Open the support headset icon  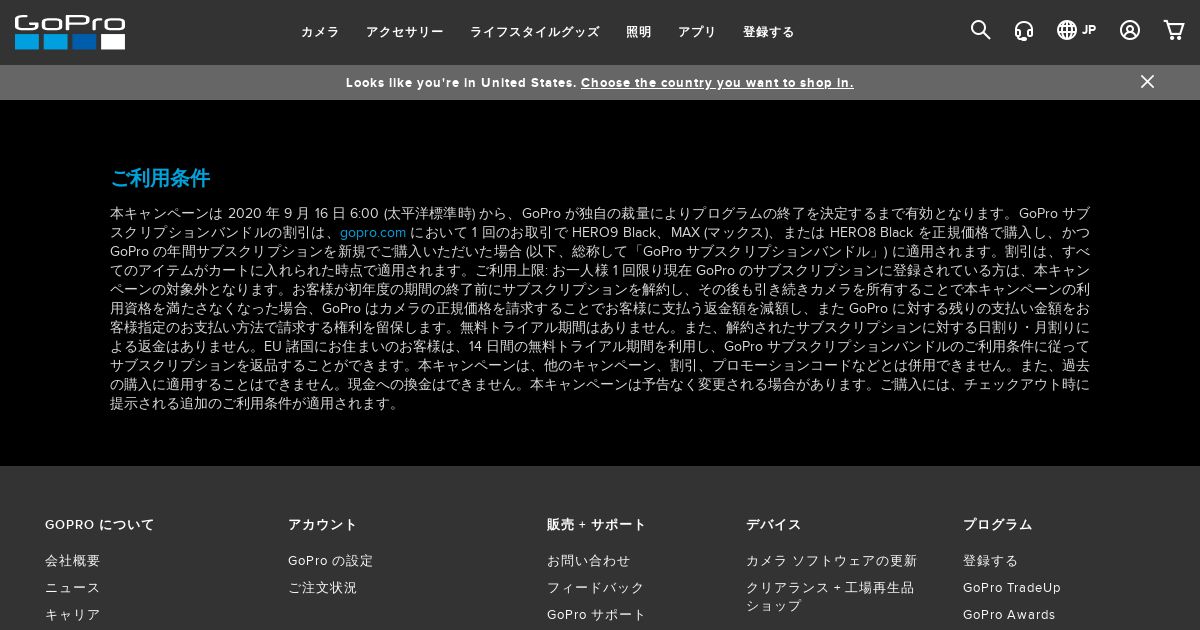(1024, 30)
